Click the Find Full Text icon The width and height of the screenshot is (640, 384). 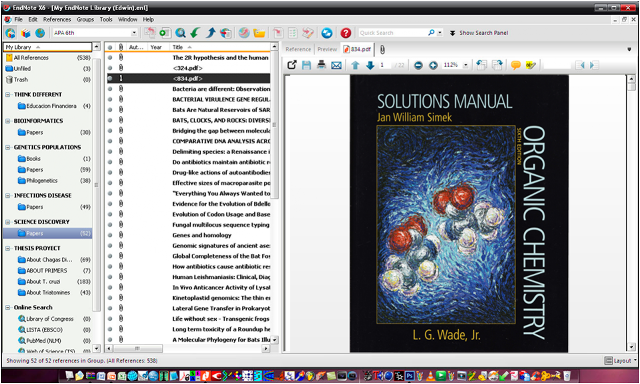[x=226, y=33]
